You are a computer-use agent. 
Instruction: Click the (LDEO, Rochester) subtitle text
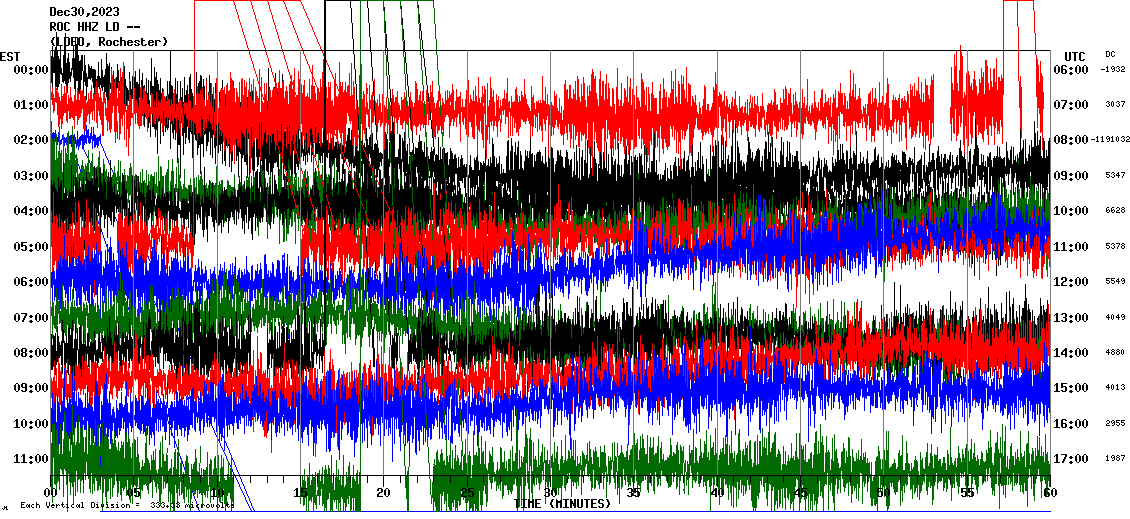109,42
